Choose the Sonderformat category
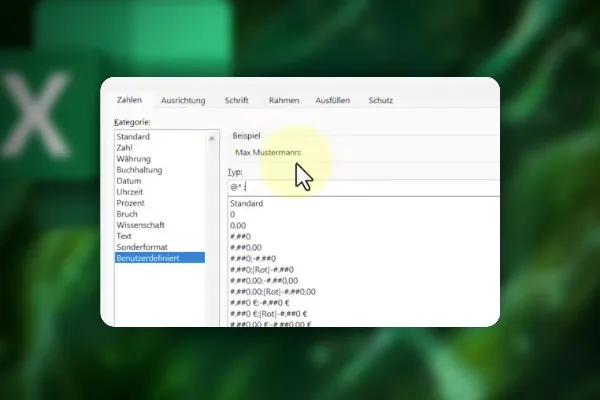 tap(160, 247)
